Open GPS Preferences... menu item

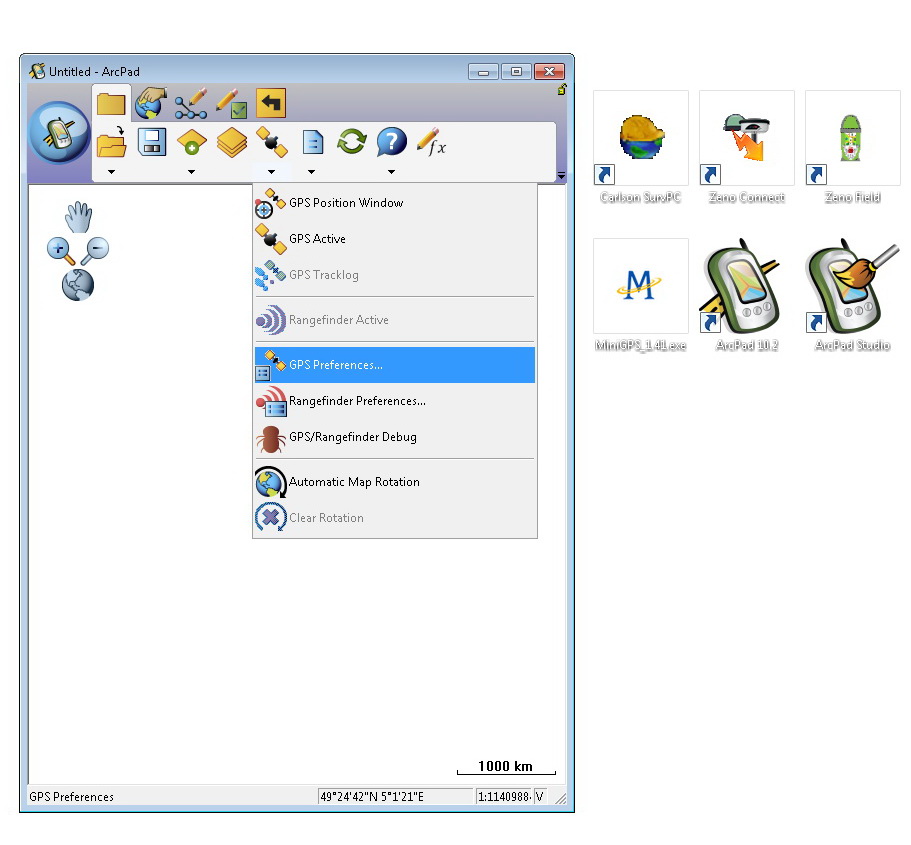coord(394,365)
